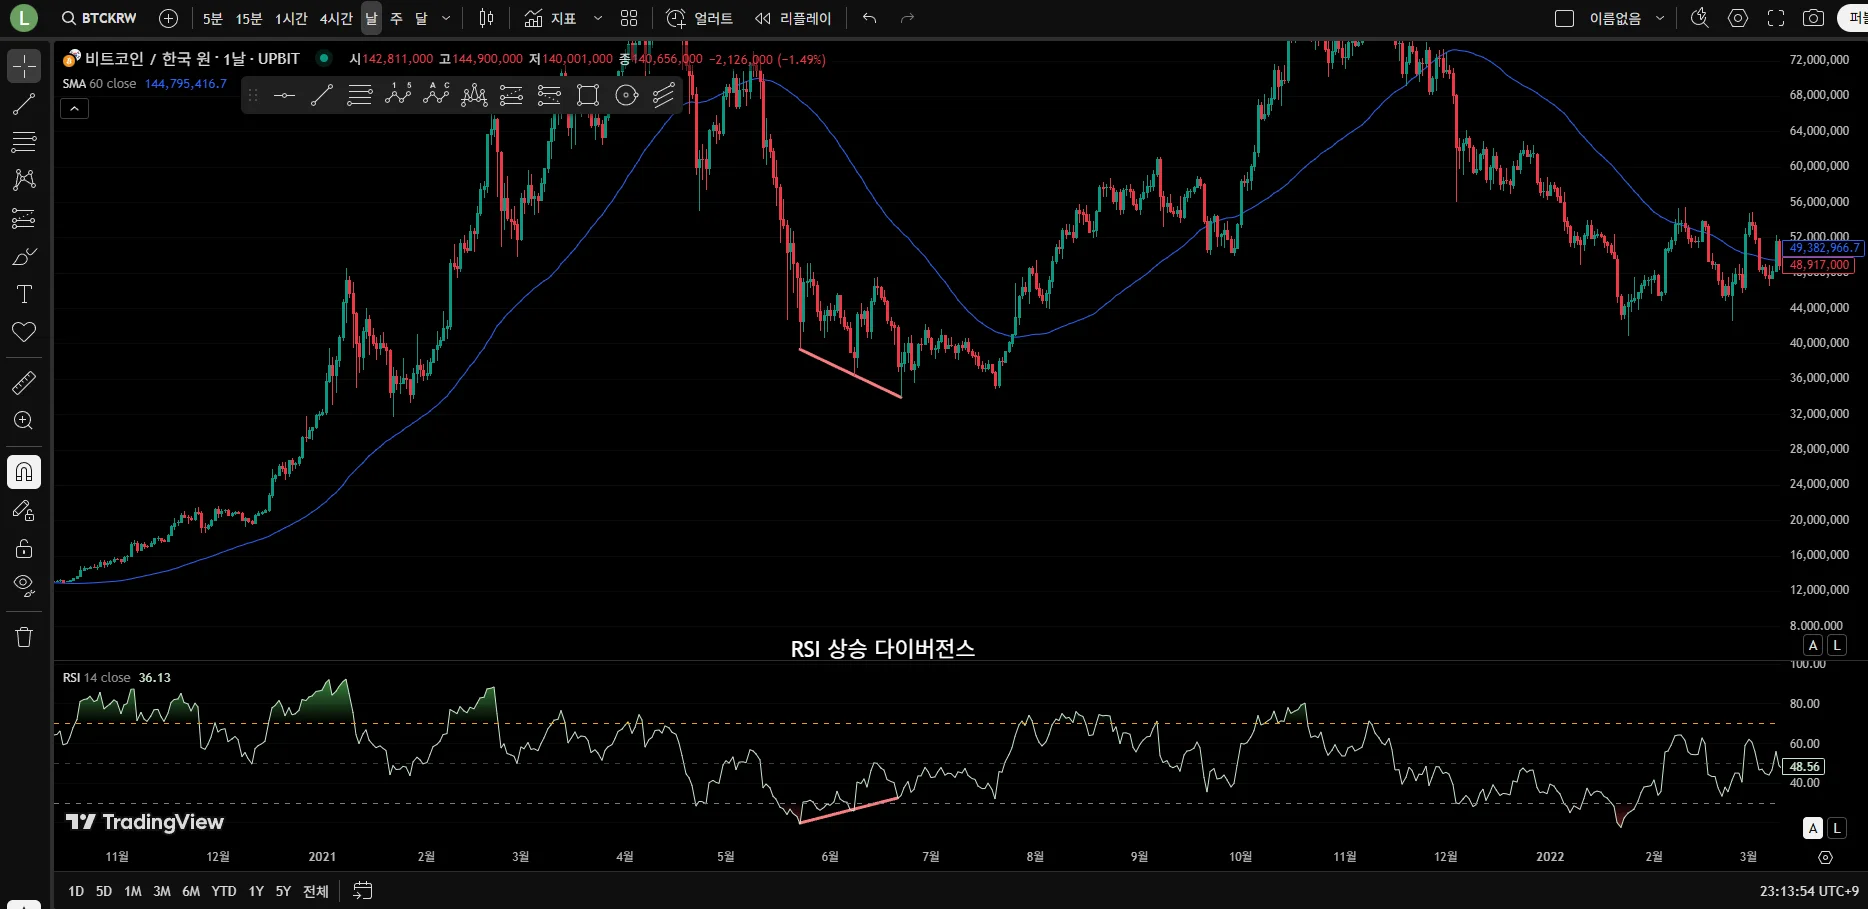Click the SMA 60 close indicator label
Image resolution: width=1868 pixels, height=909 pixels.
(99, 84)
